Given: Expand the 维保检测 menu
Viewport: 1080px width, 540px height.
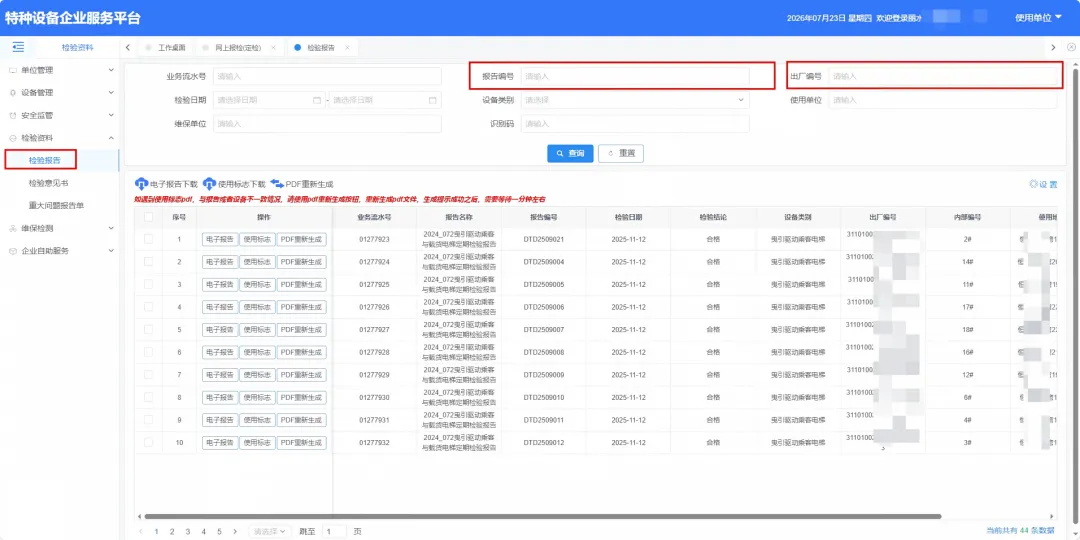Looking at the screenshot, I should 111,228.
